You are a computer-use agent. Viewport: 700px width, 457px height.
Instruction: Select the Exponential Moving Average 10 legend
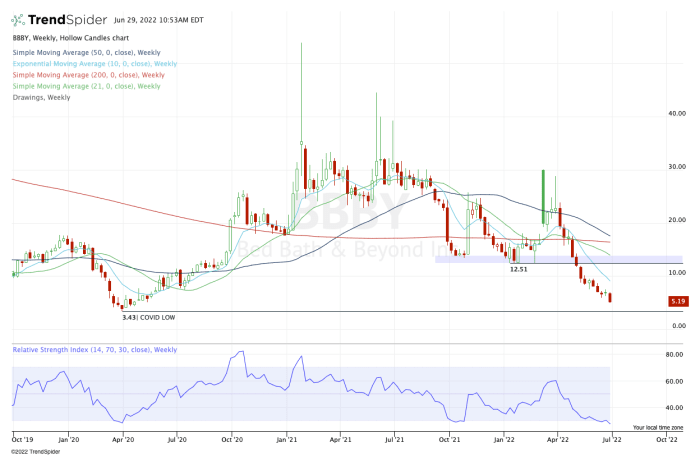point(95,64)
